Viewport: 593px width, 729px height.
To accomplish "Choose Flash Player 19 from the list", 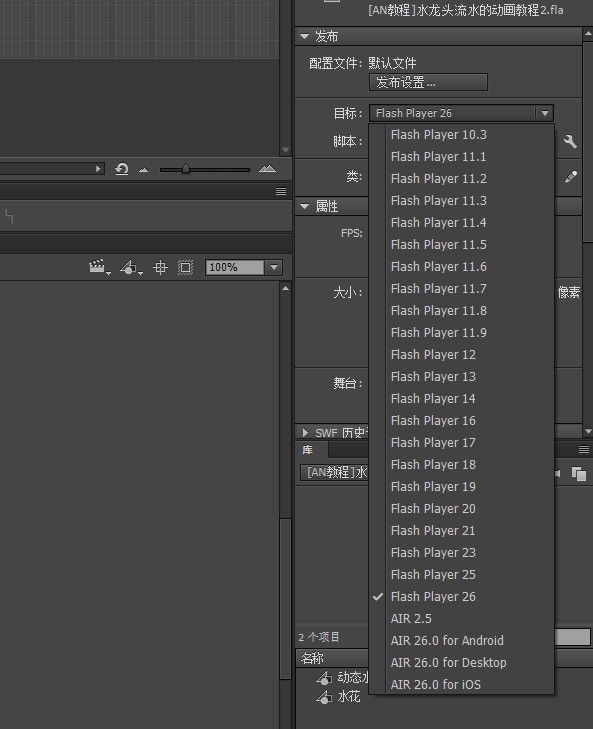I will pos(470,487).
